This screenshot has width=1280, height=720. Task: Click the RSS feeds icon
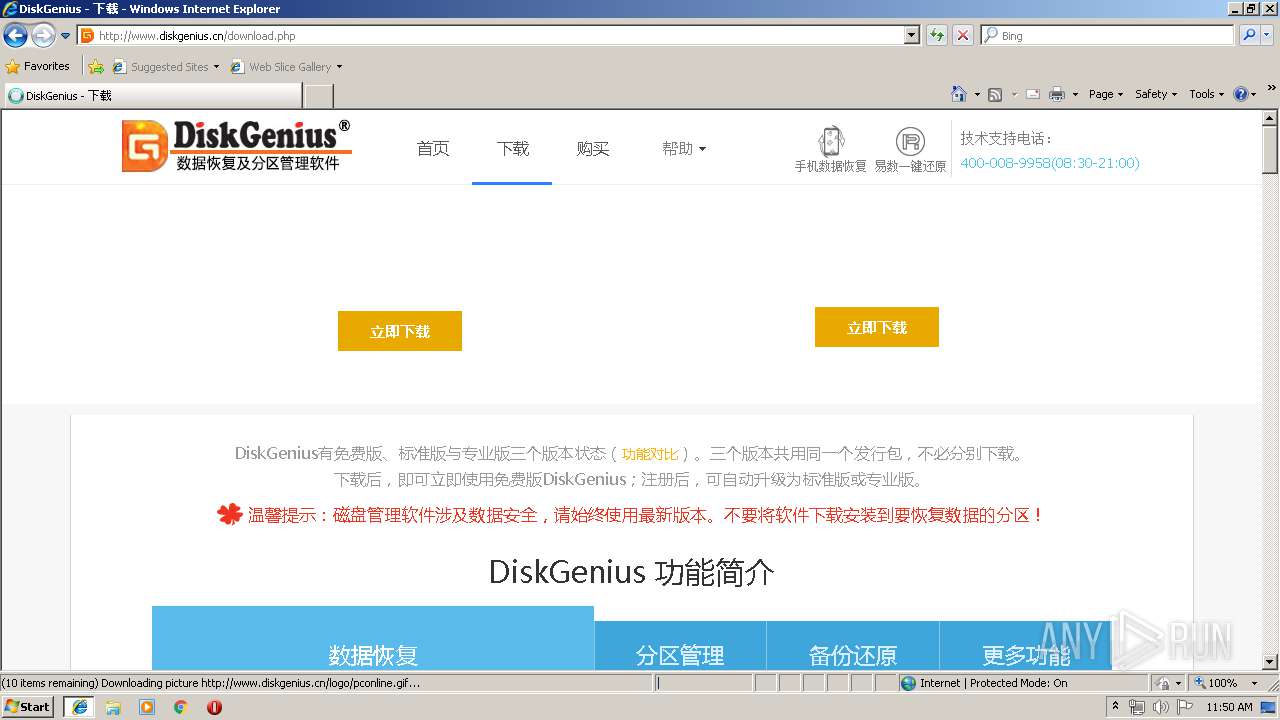click(995, 94)
